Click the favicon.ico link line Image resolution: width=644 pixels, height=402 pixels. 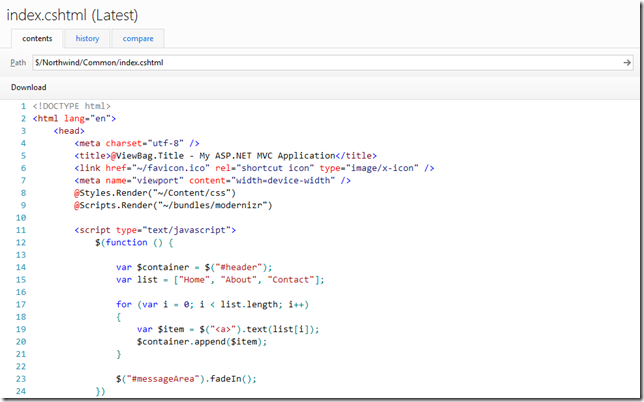(254, 168)
